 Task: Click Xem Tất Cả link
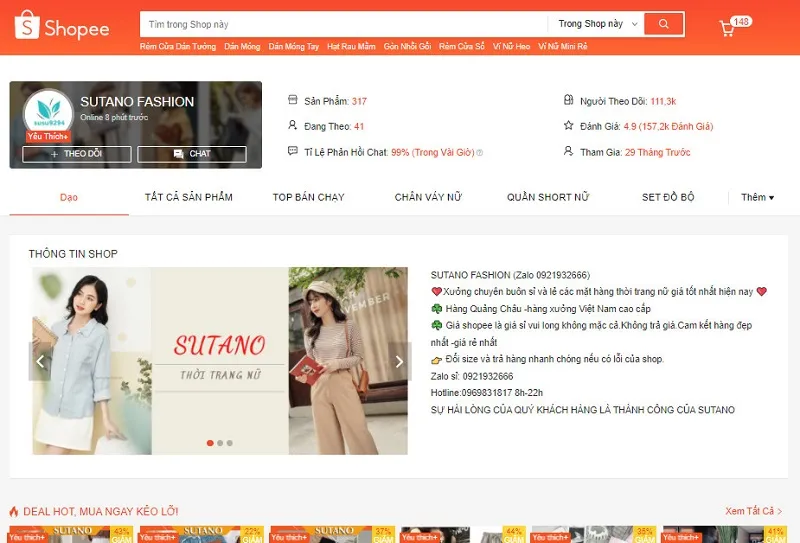(x=754, y=511)
